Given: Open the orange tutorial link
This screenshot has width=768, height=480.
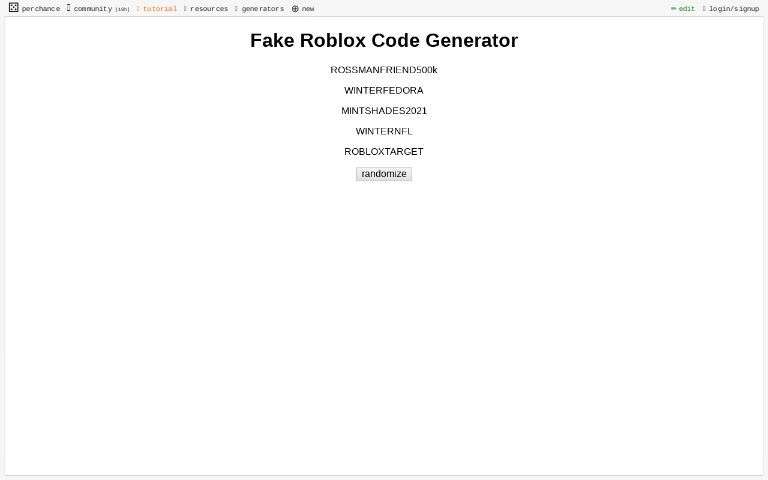Looking at the screenshot, I should coord(160,9).
